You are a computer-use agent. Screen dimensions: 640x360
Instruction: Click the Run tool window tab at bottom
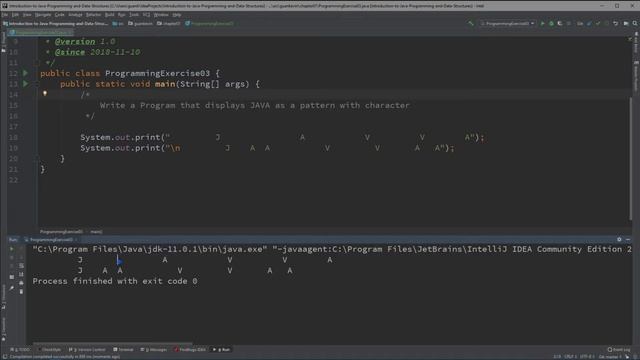coord(222,350)
